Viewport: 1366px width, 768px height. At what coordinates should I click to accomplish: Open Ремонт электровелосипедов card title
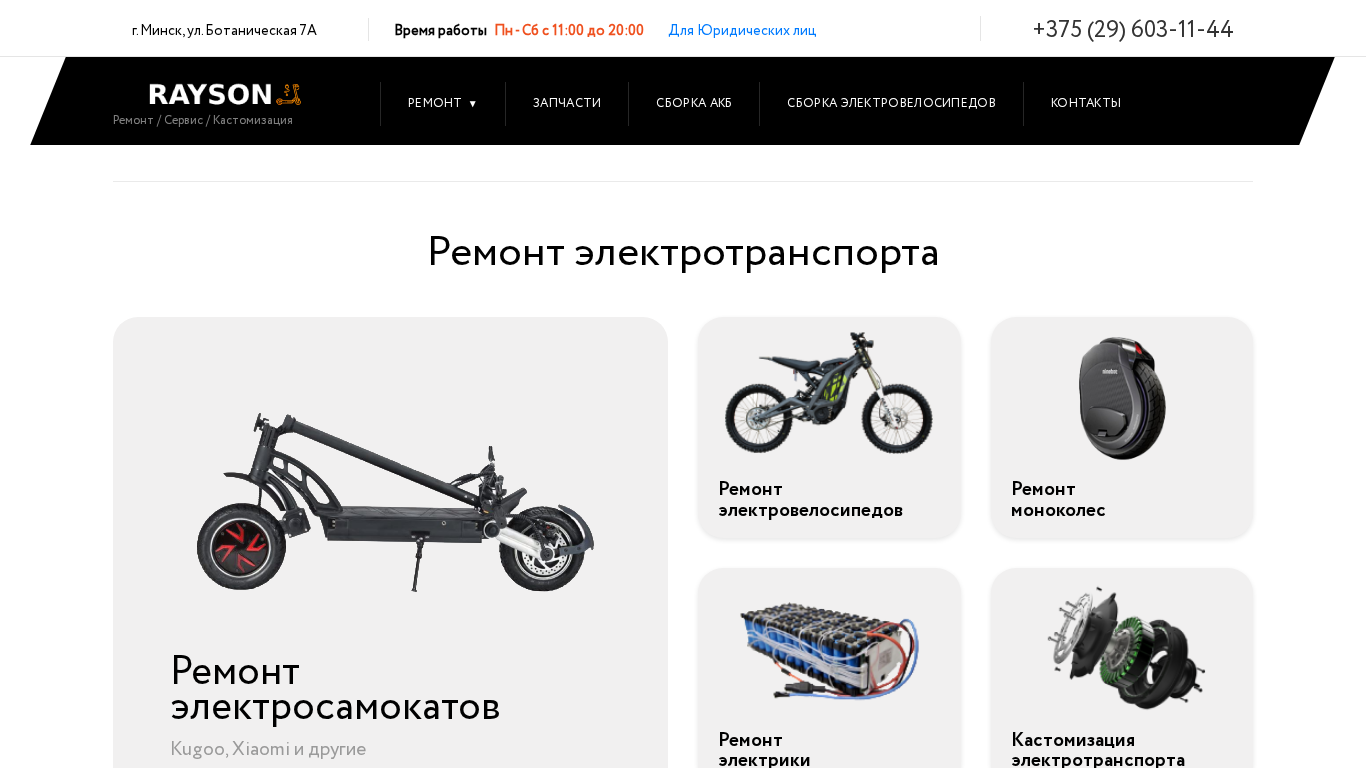811,500
